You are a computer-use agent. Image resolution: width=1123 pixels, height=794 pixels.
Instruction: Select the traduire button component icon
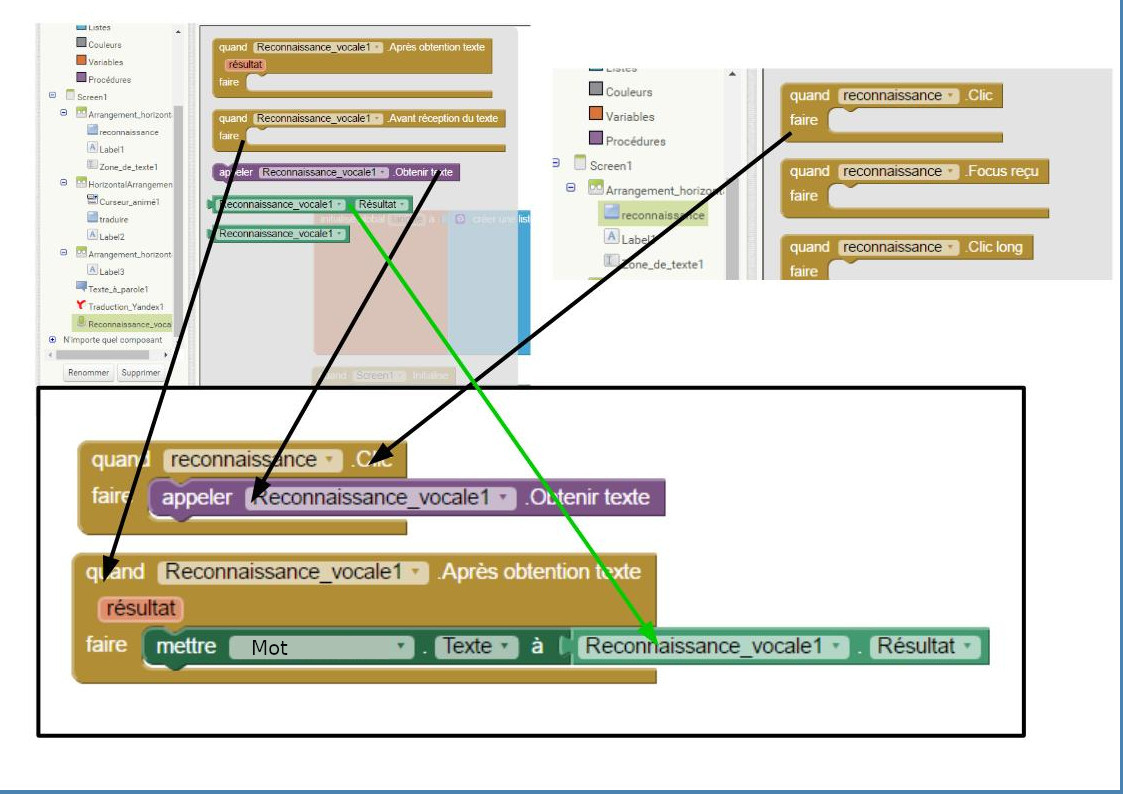point(92,218)
